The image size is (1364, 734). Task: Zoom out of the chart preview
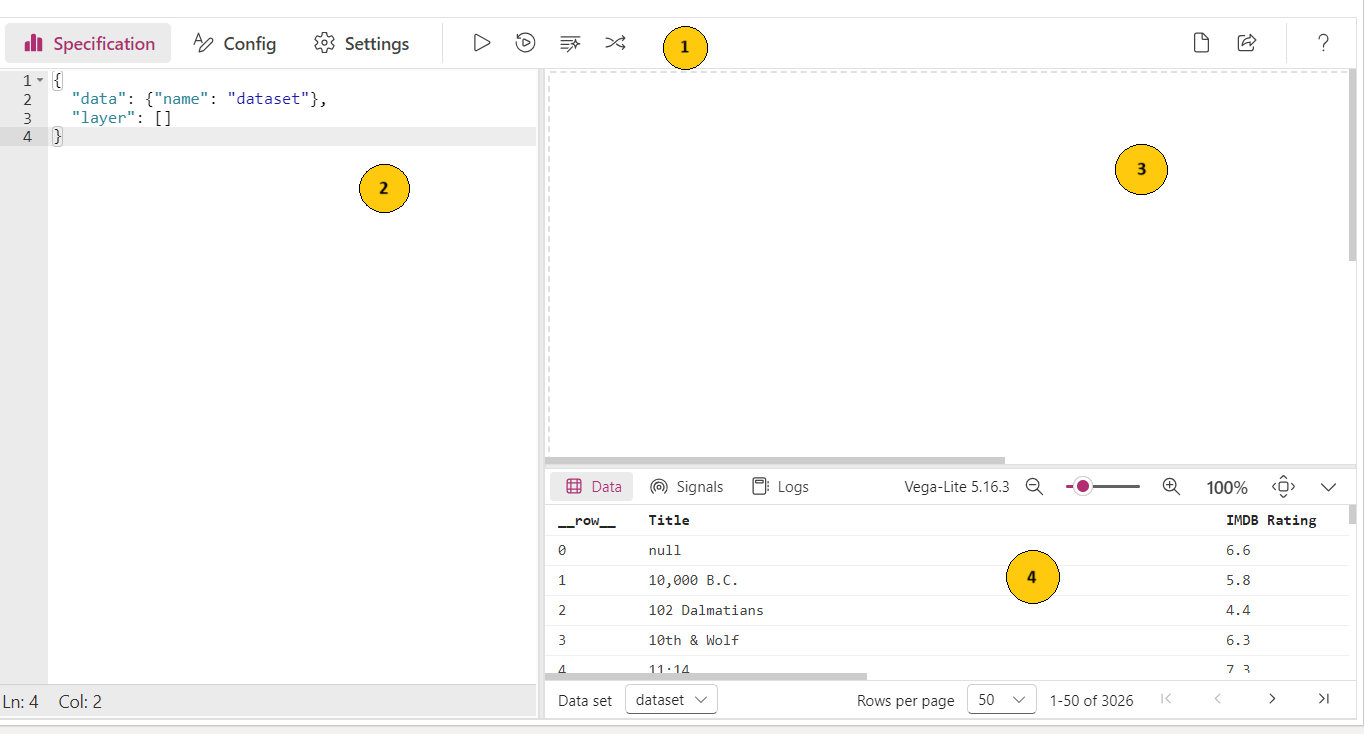1034,486
